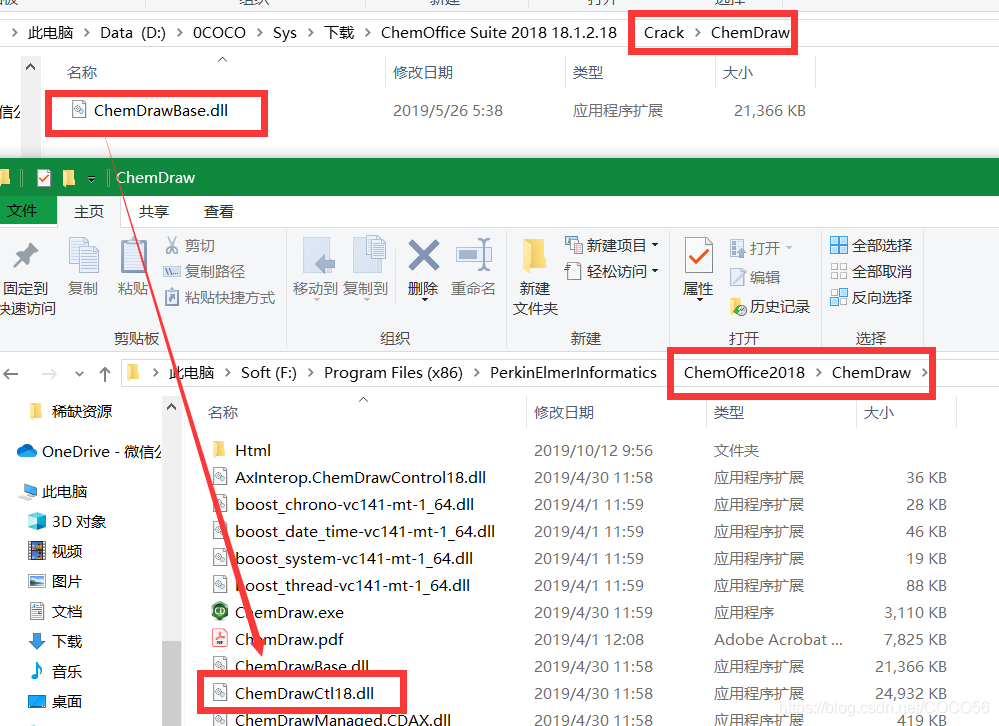Click the Paste (粘贴) ribbon icon

(133, 256)
